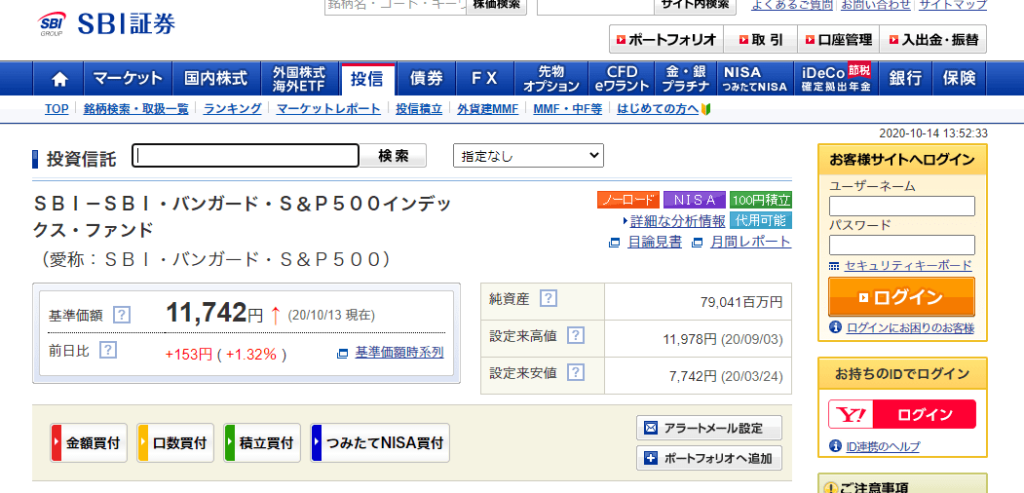Click the つみたてNISA買付 button
1024x493 pixels.
[x=380, y=442]
